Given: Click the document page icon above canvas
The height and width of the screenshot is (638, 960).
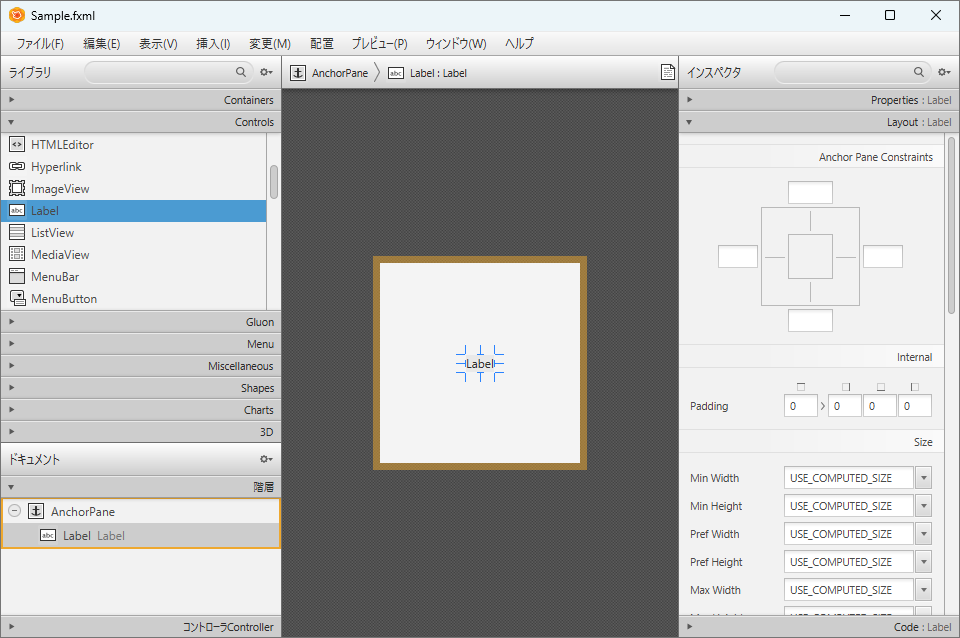Looking at the screenshot, I should pyautogui.click(x=668, y=72).
